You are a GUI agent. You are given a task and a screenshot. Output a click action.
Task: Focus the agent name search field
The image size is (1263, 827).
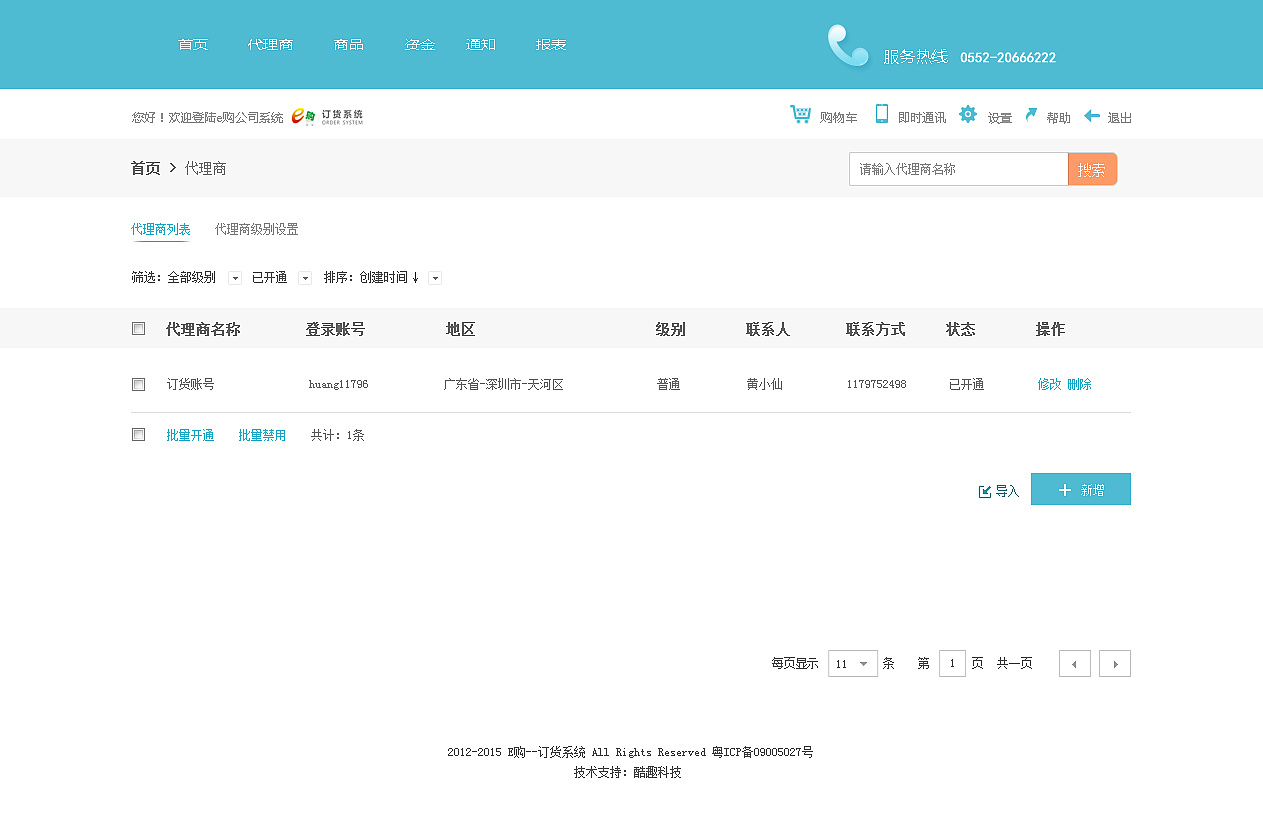(x=959, y=170)
